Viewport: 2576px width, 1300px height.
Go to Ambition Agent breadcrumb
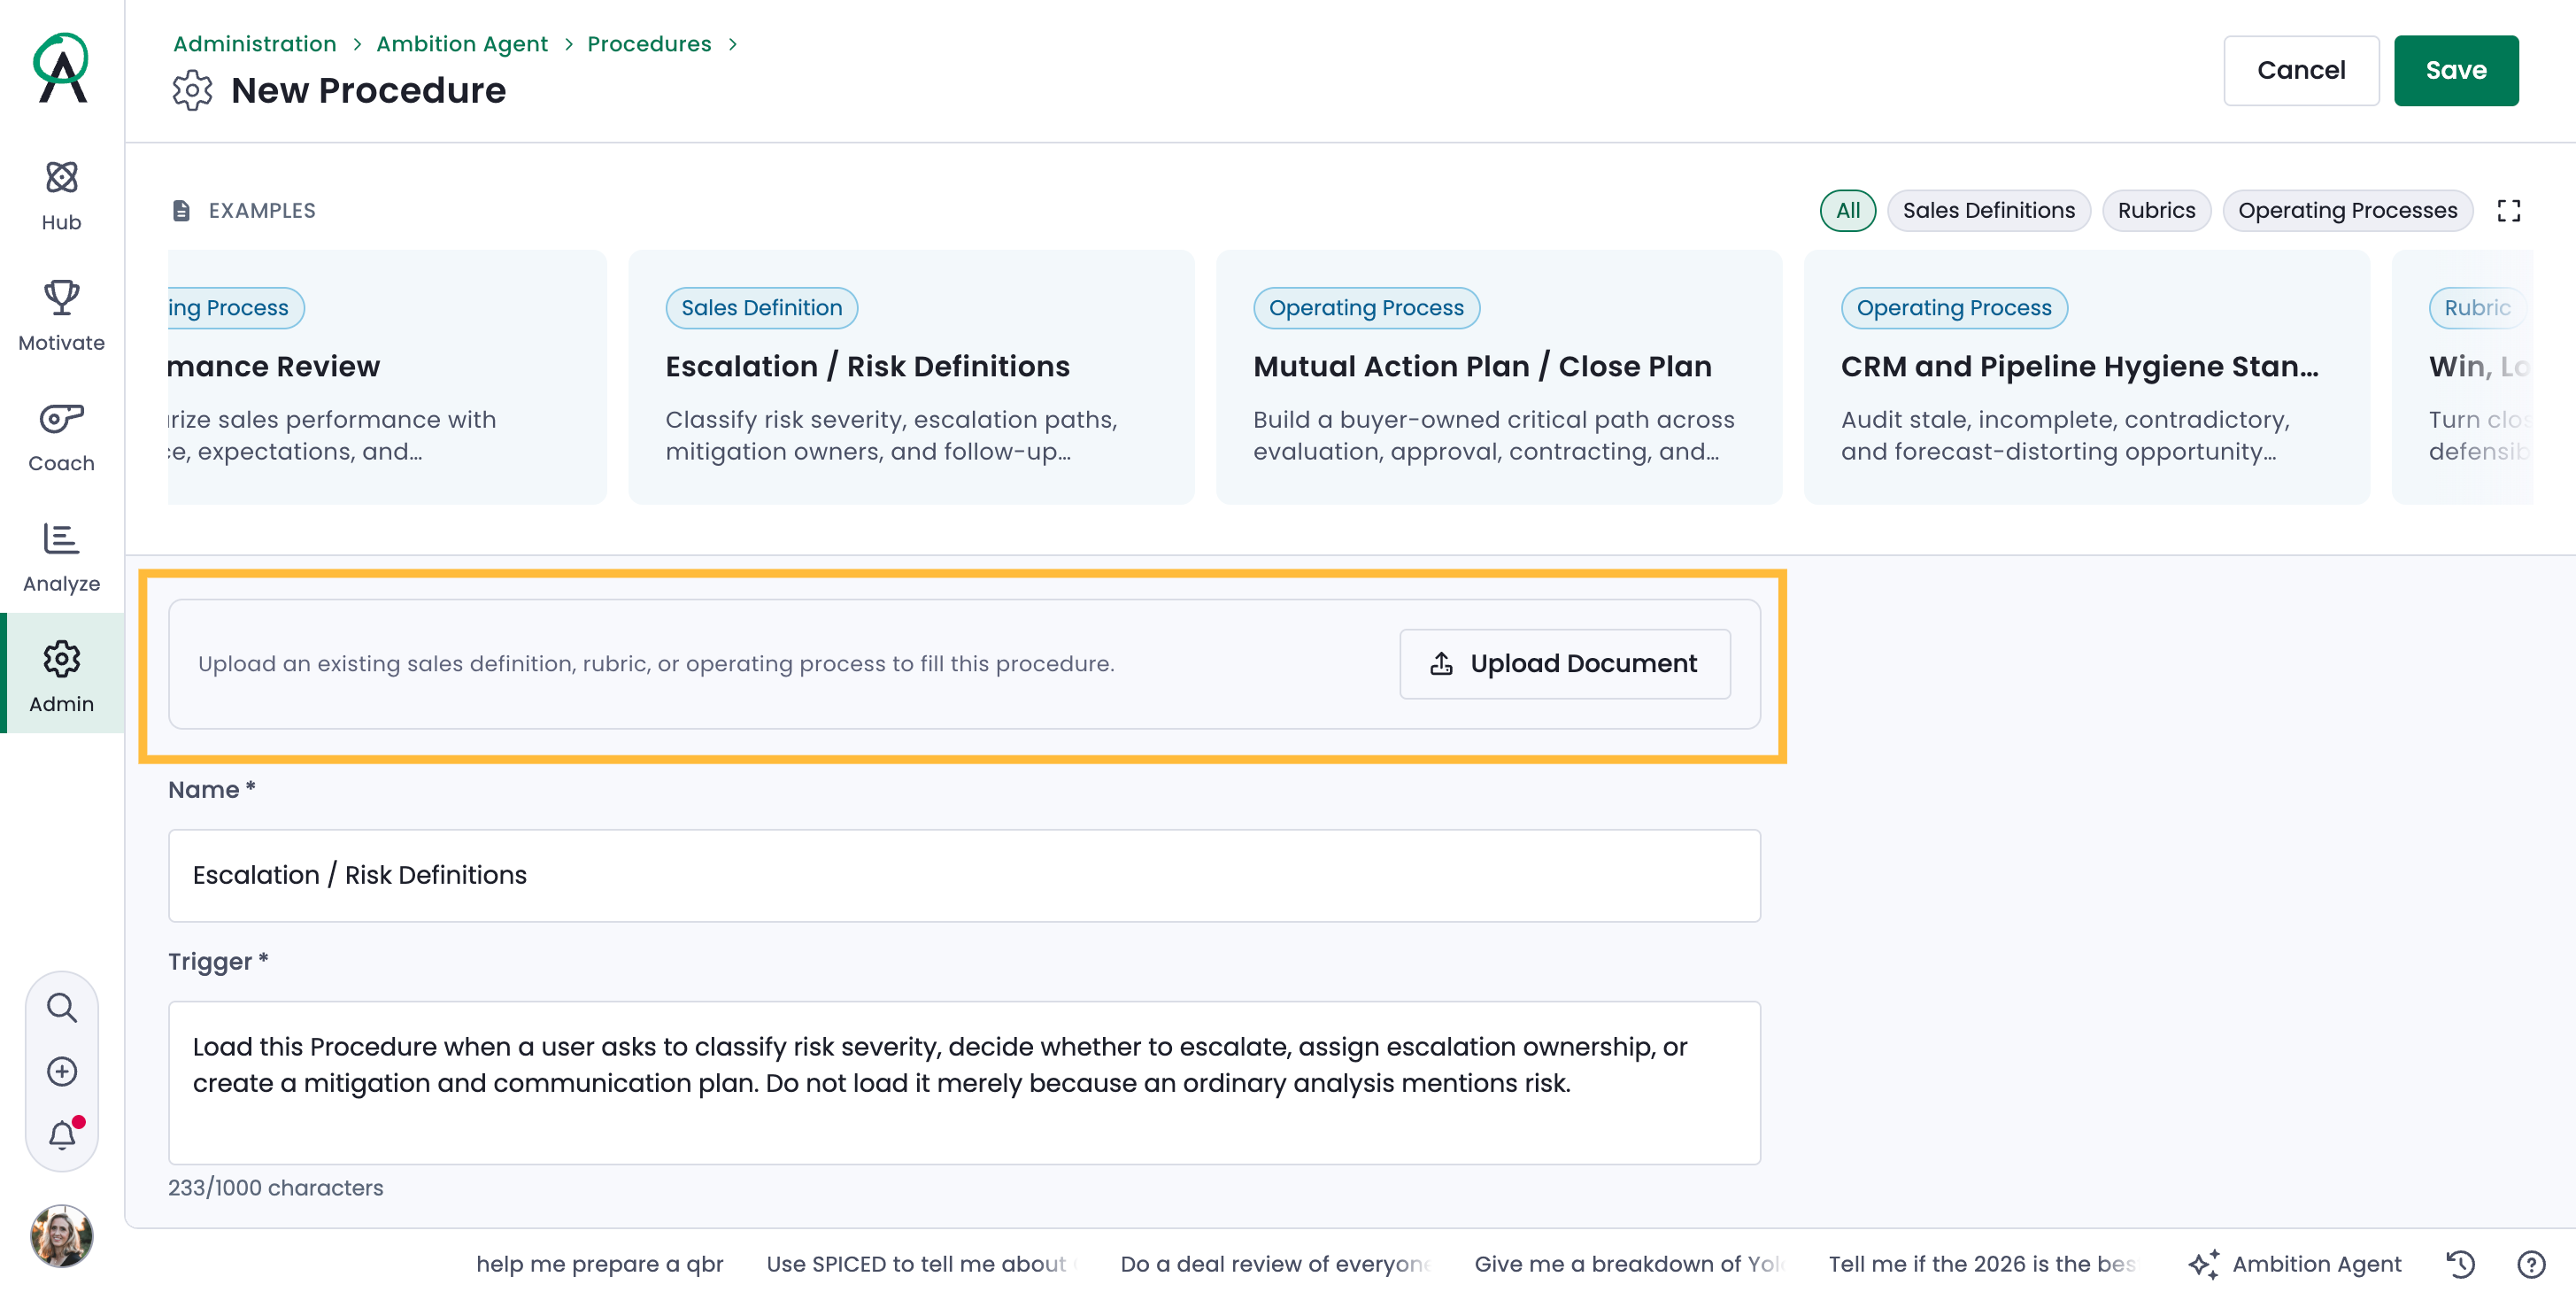[x=462, y=44]
